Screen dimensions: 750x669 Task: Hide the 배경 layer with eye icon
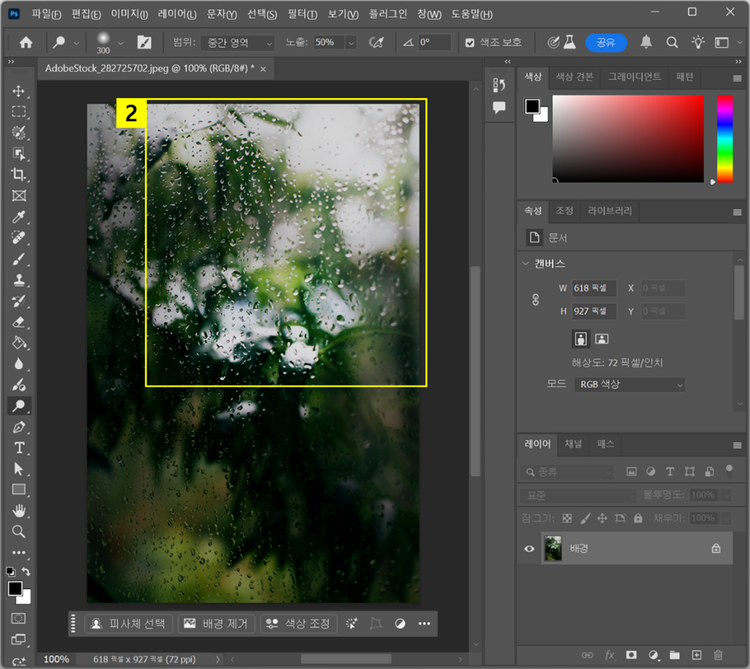(530, 548)
